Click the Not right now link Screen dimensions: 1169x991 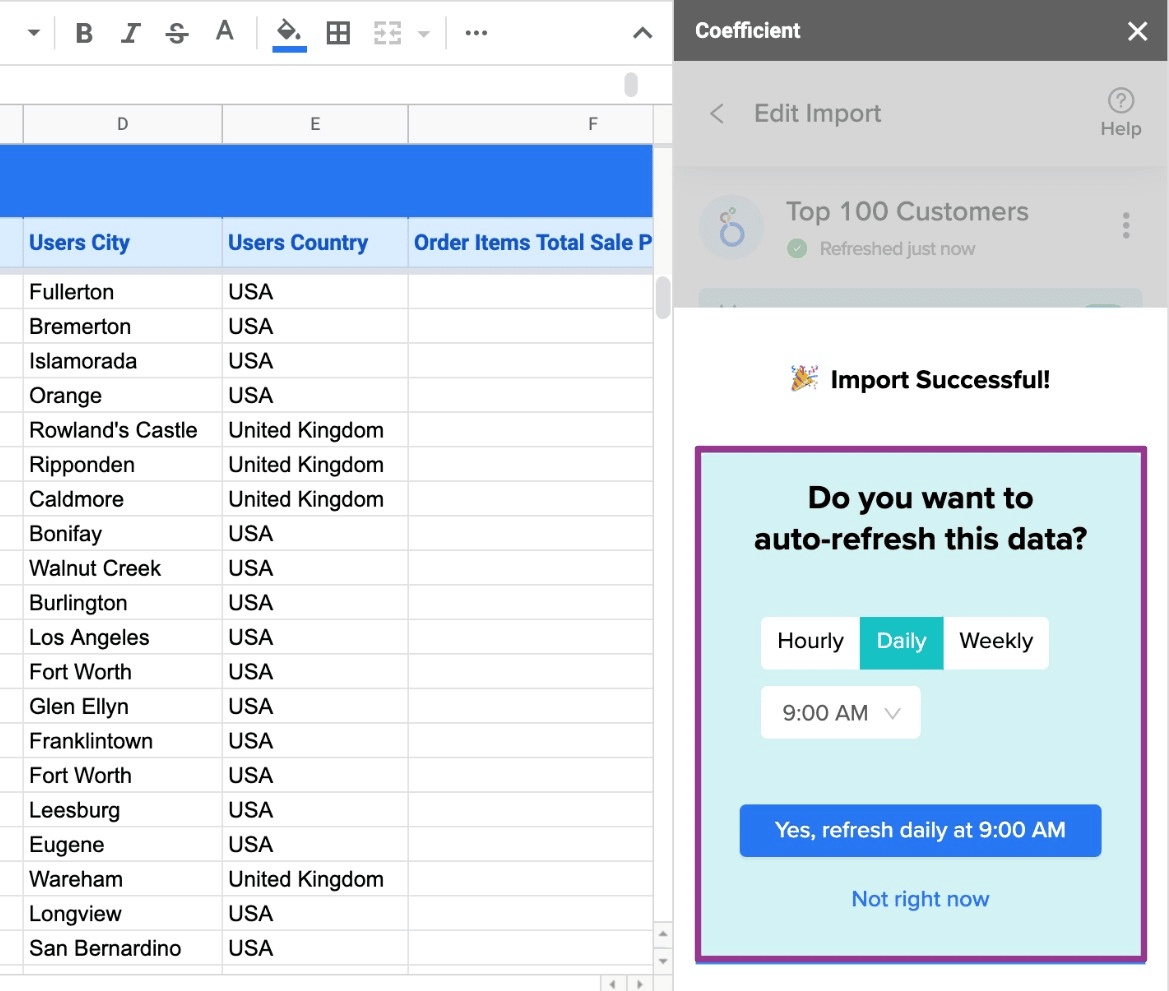tap(920, 899)
